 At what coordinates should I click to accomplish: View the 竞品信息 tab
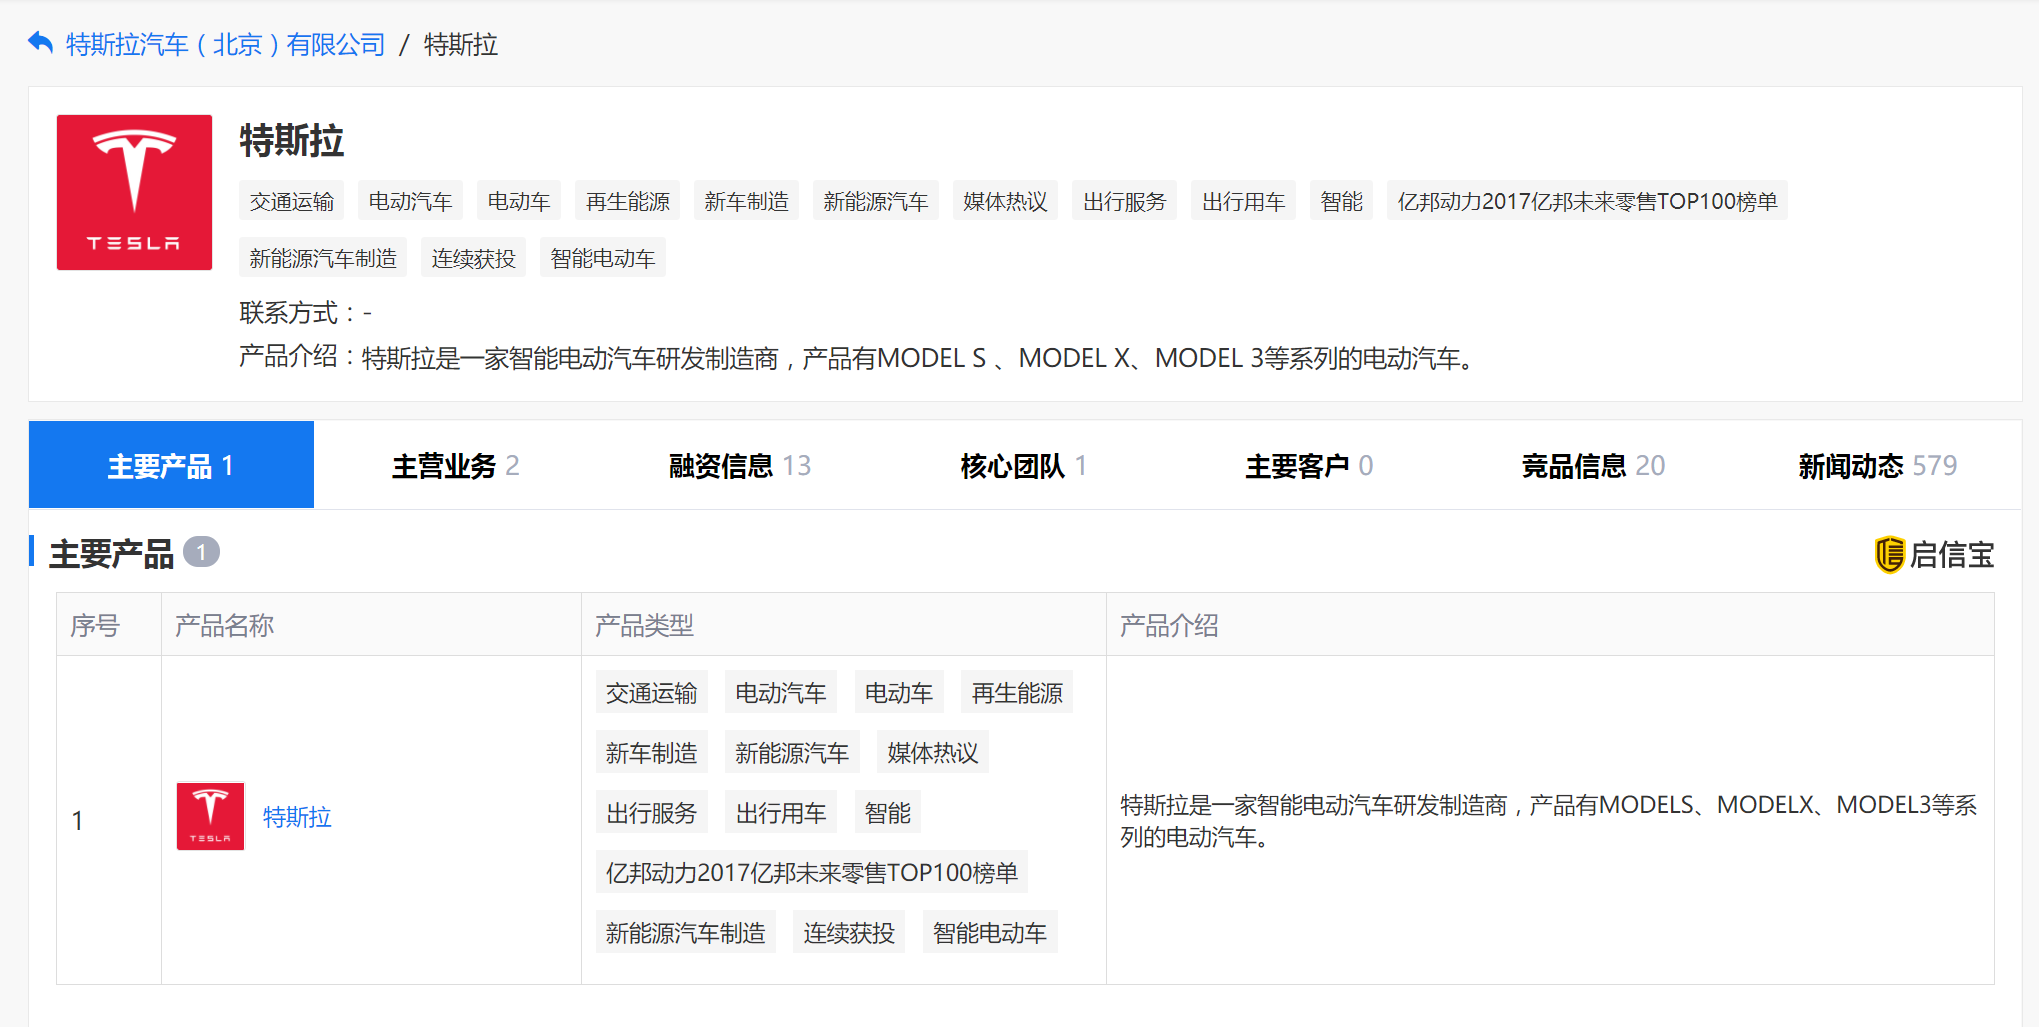1593,465
